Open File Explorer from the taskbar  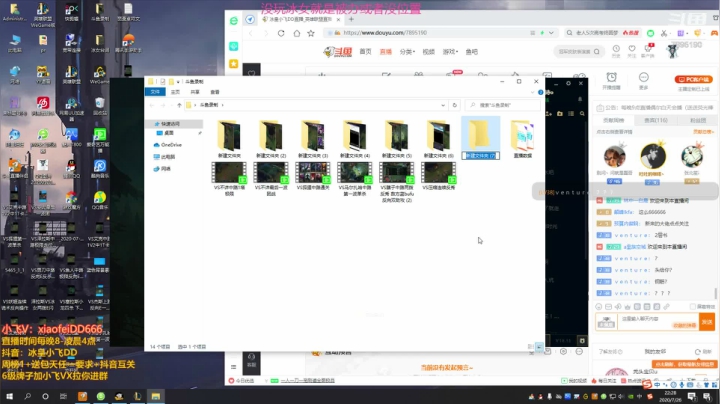[x=156, y=396]
